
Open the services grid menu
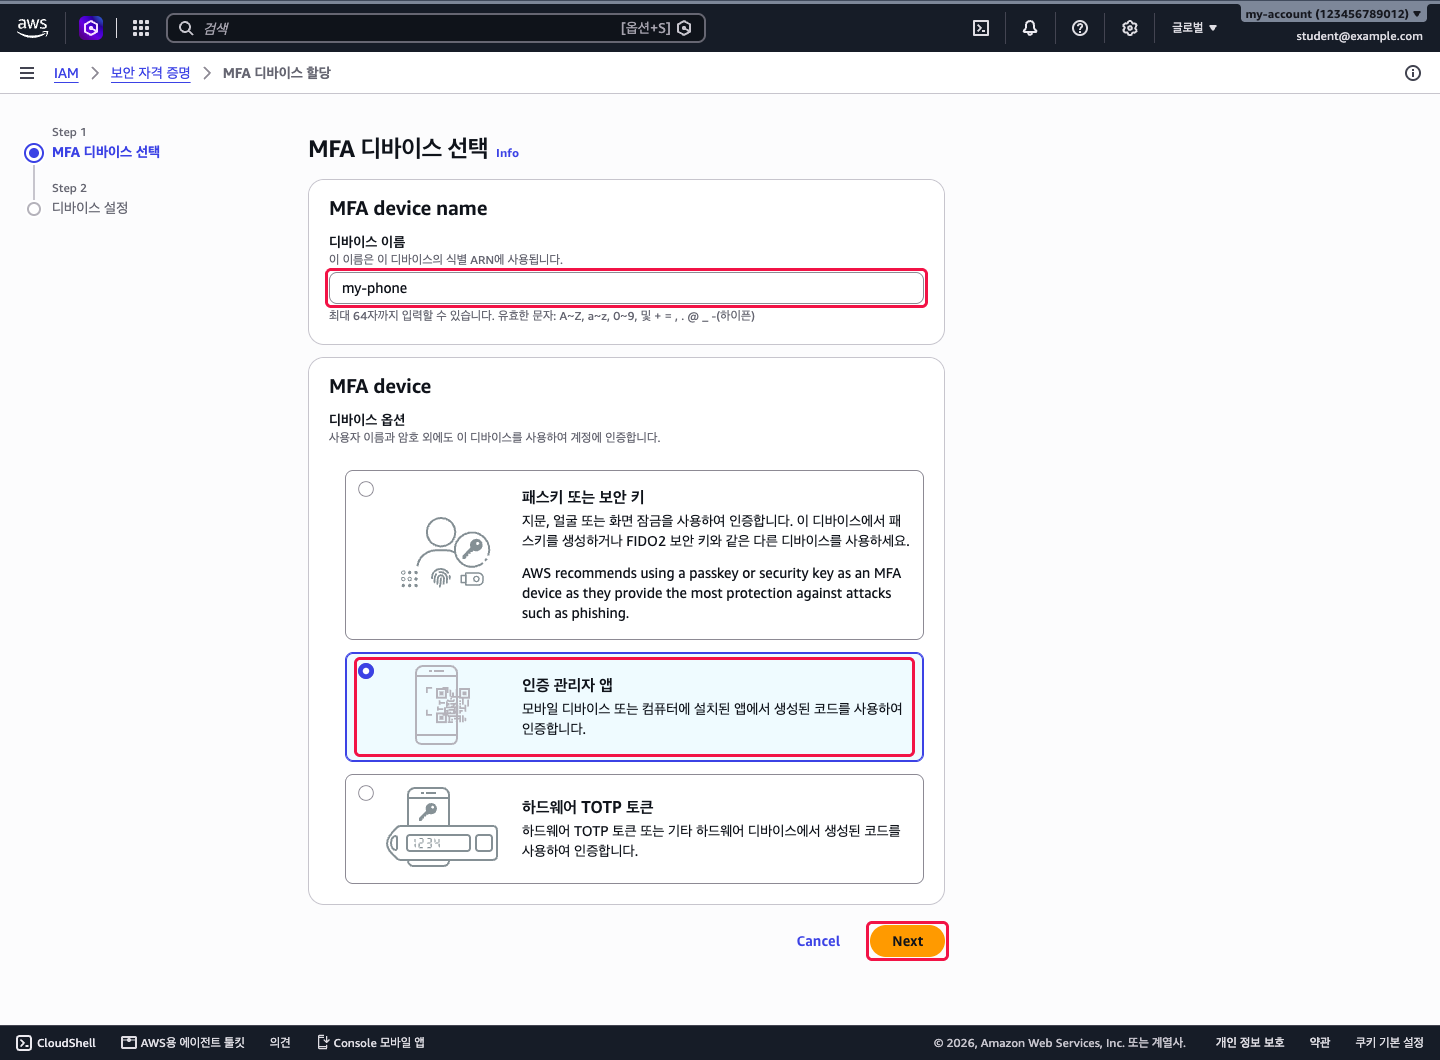141,28
